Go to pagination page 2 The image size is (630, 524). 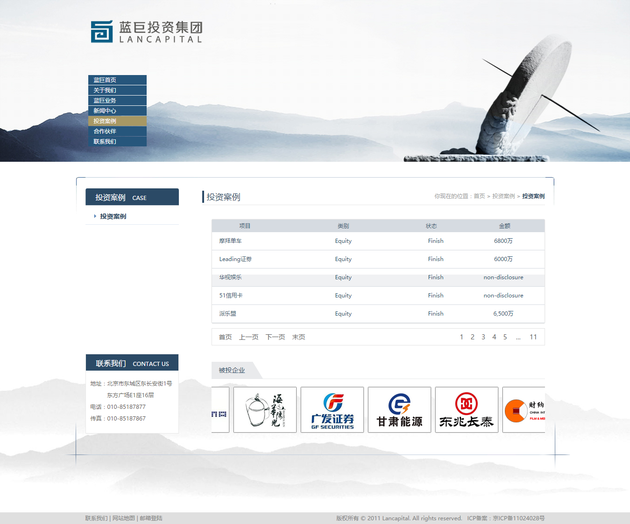(472, 337)
